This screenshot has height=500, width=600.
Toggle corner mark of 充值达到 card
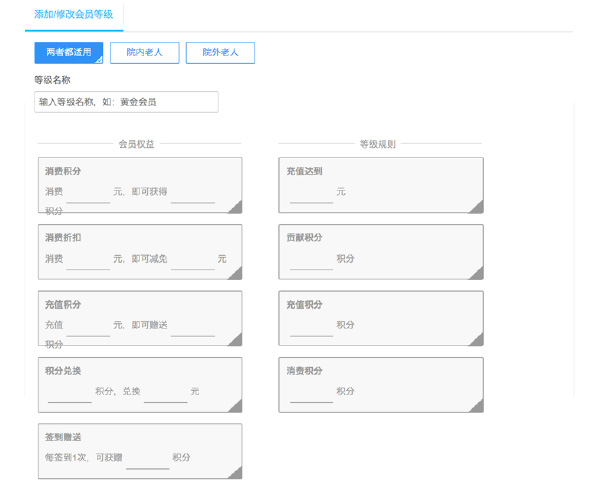click(477, 206)
